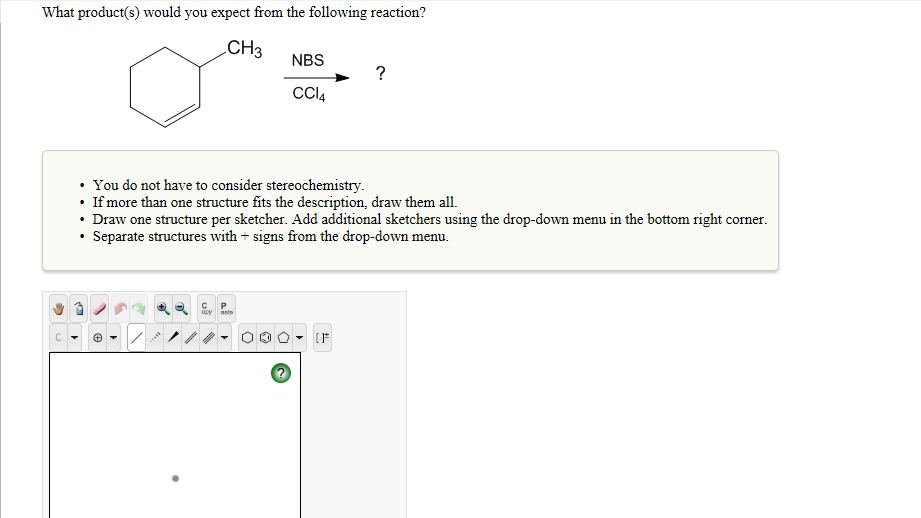Select the cyclohexane ring tool

pos(247,338)
